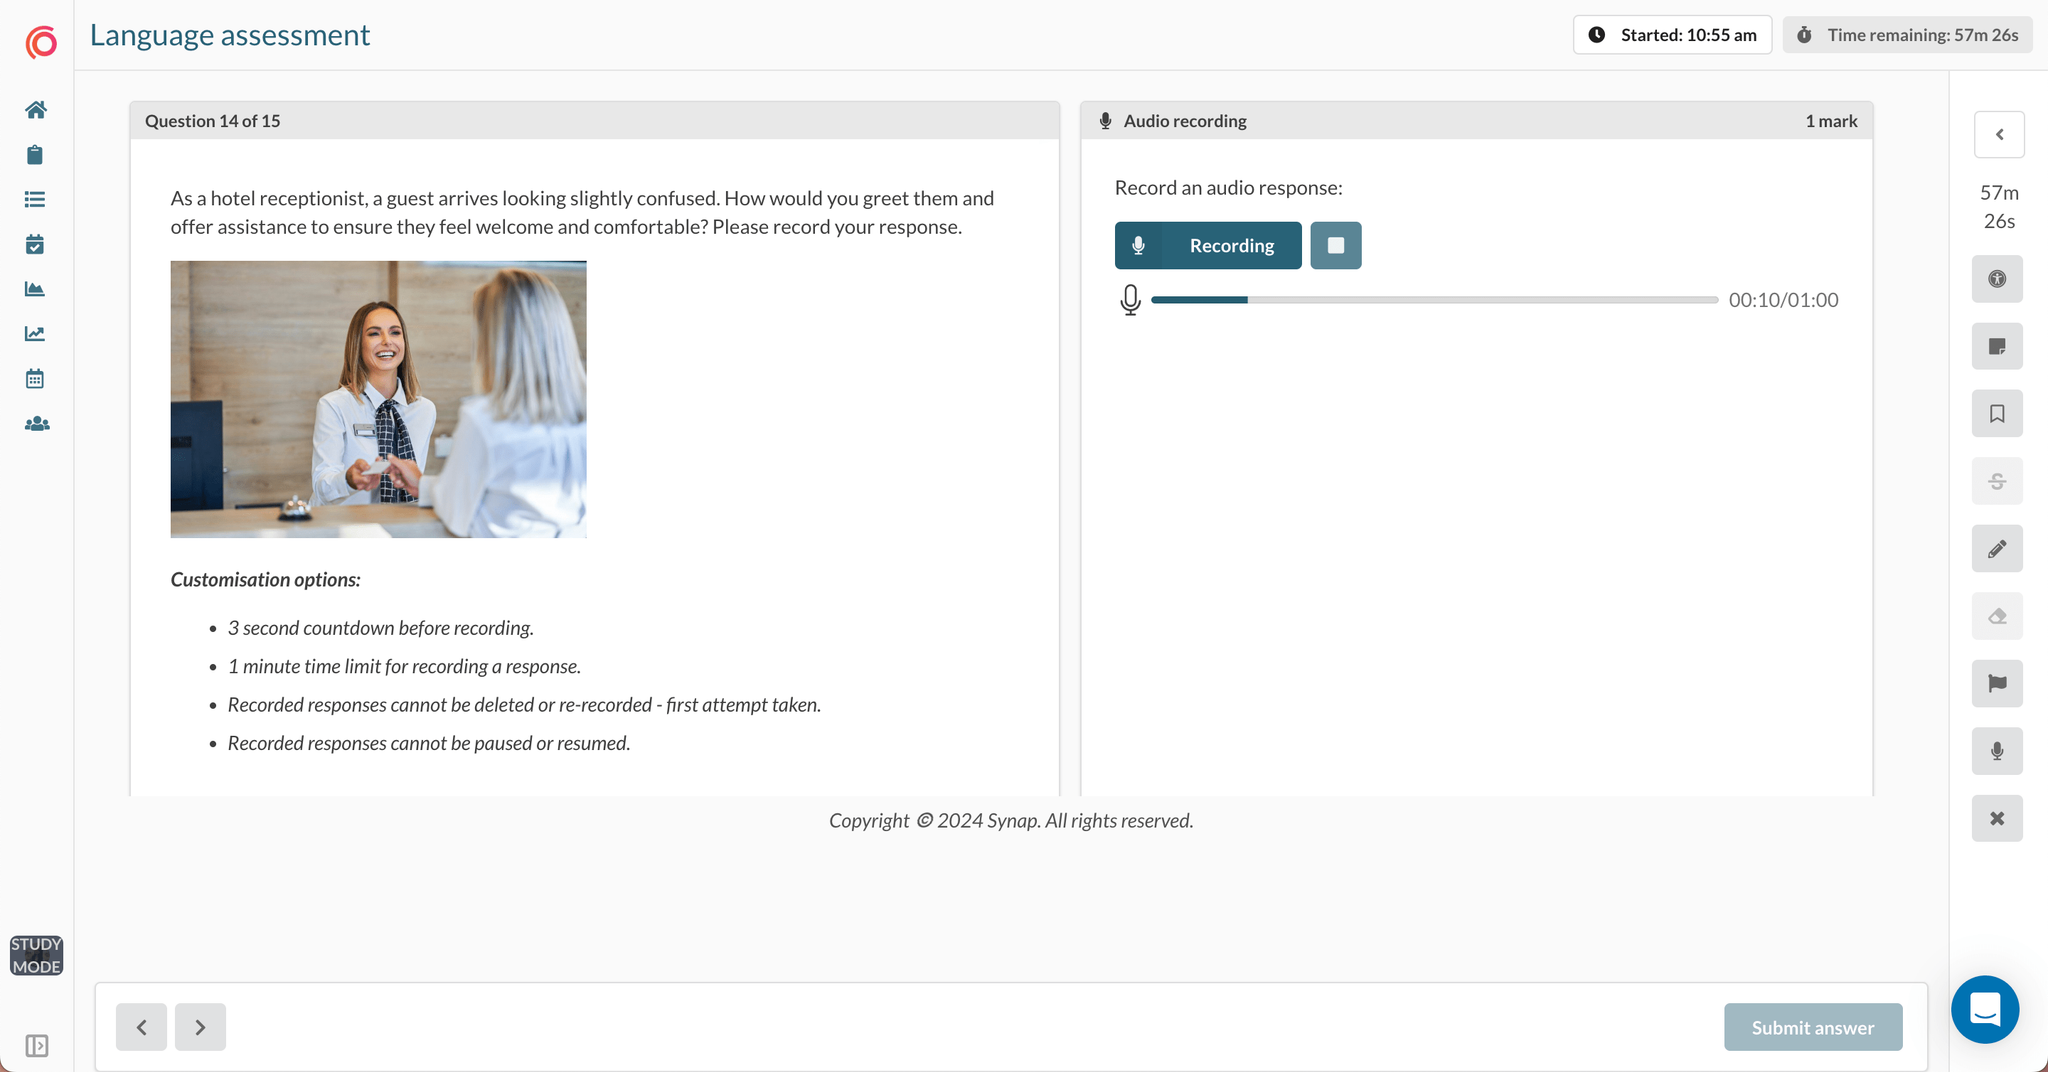2048x1072 pixels.
Task: Switch to Study Mode
Action: [36, 955]
